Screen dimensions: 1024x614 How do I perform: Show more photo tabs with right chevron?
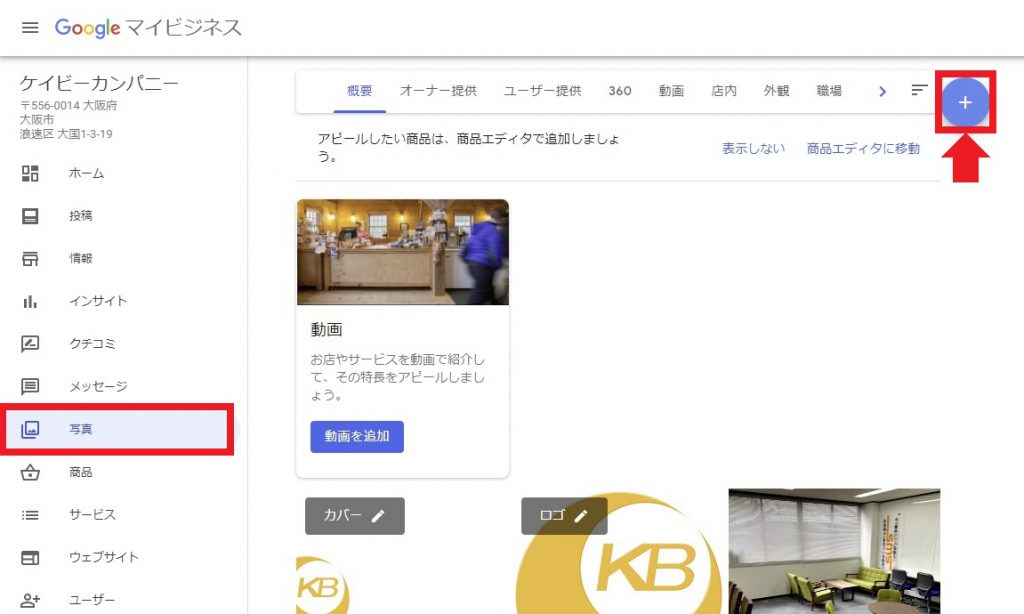coord(882,91)
